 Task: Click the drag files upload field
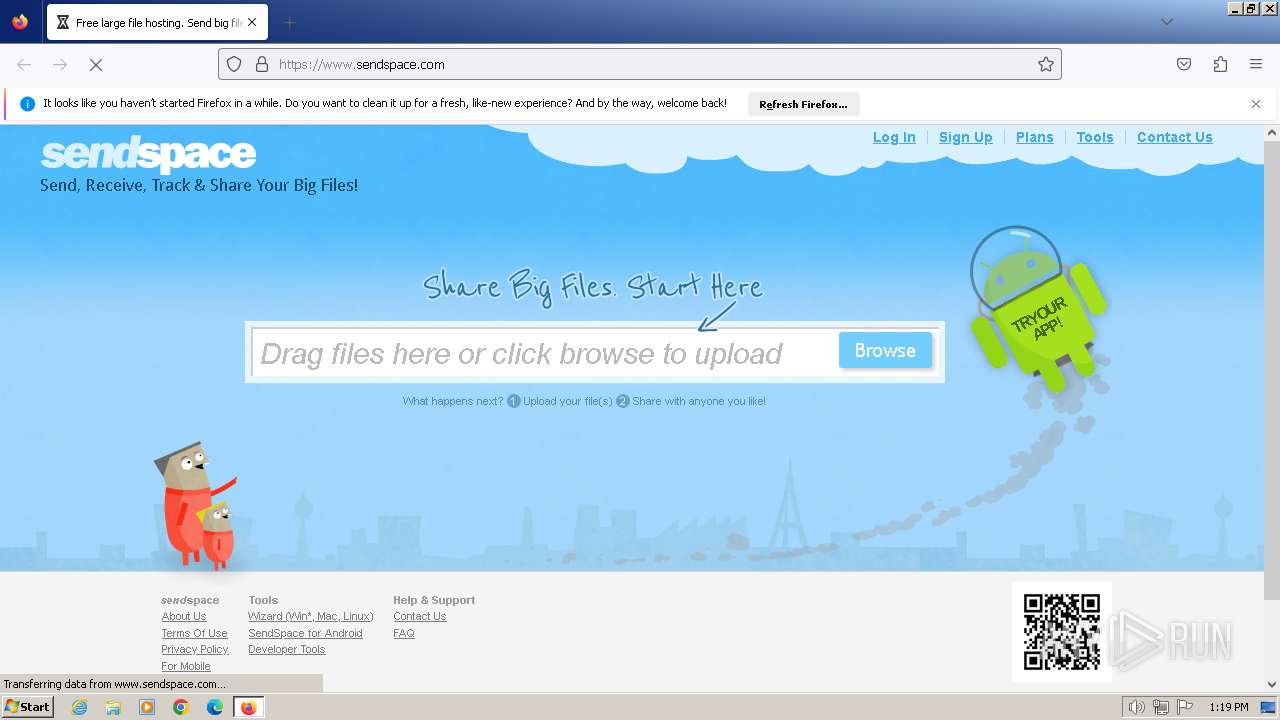pos(543,353)
